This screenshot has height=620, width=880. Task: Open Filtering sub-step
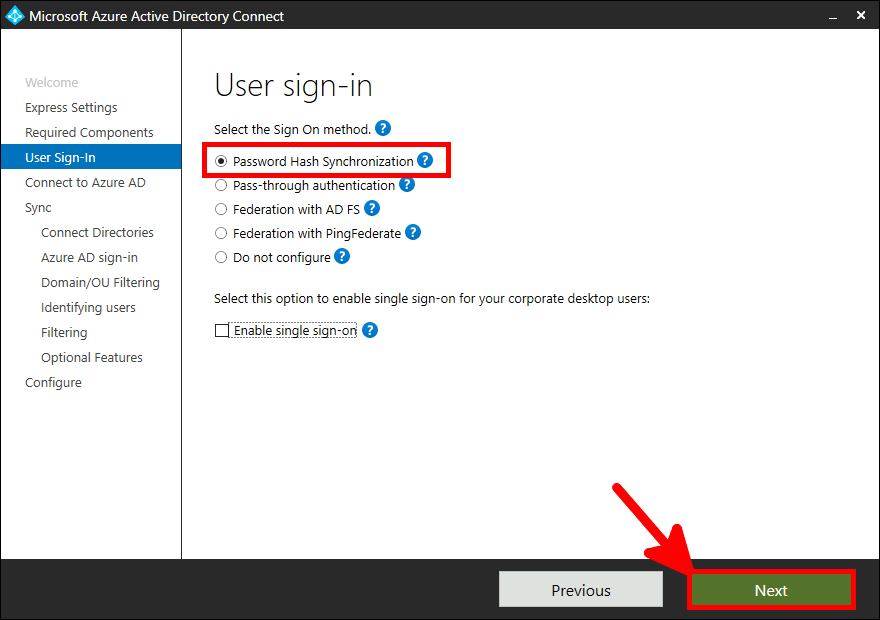64,332
